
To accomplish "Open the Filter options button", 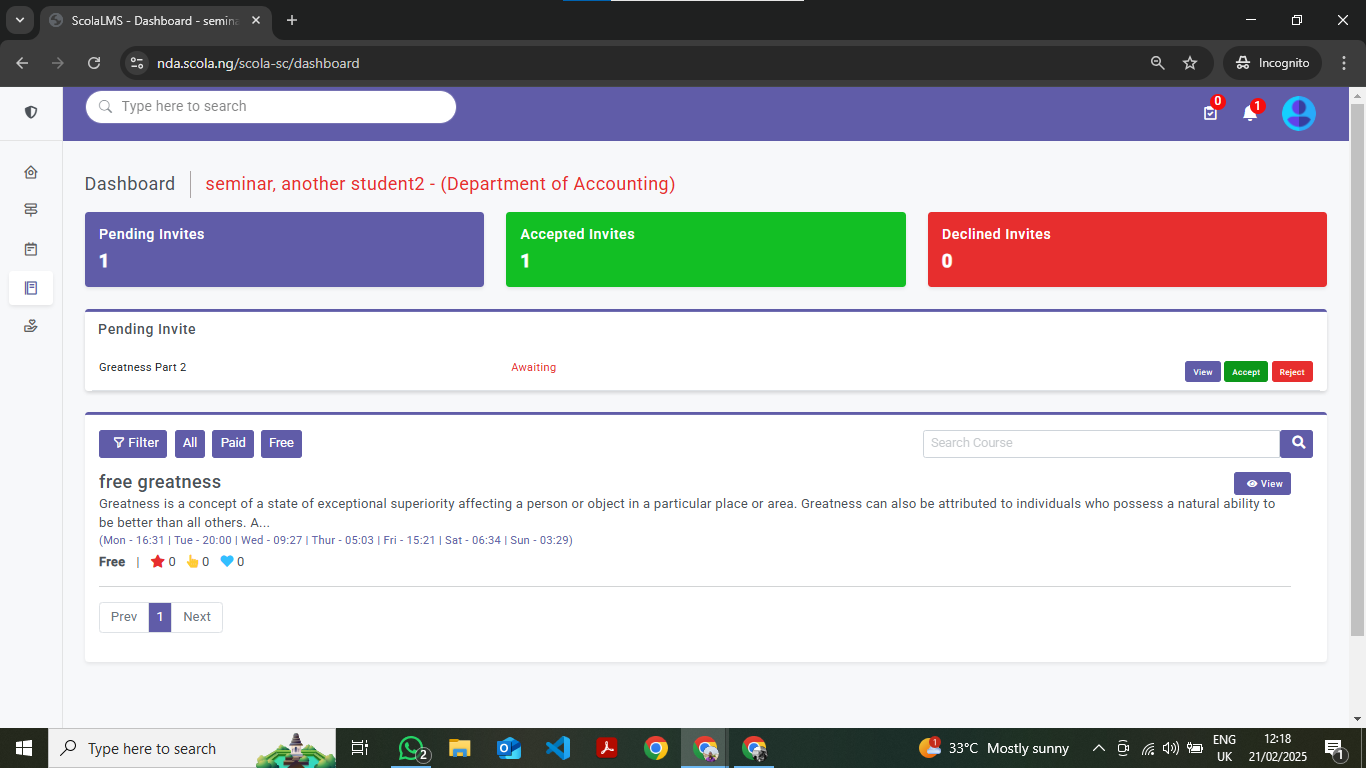I will point(133,443).
